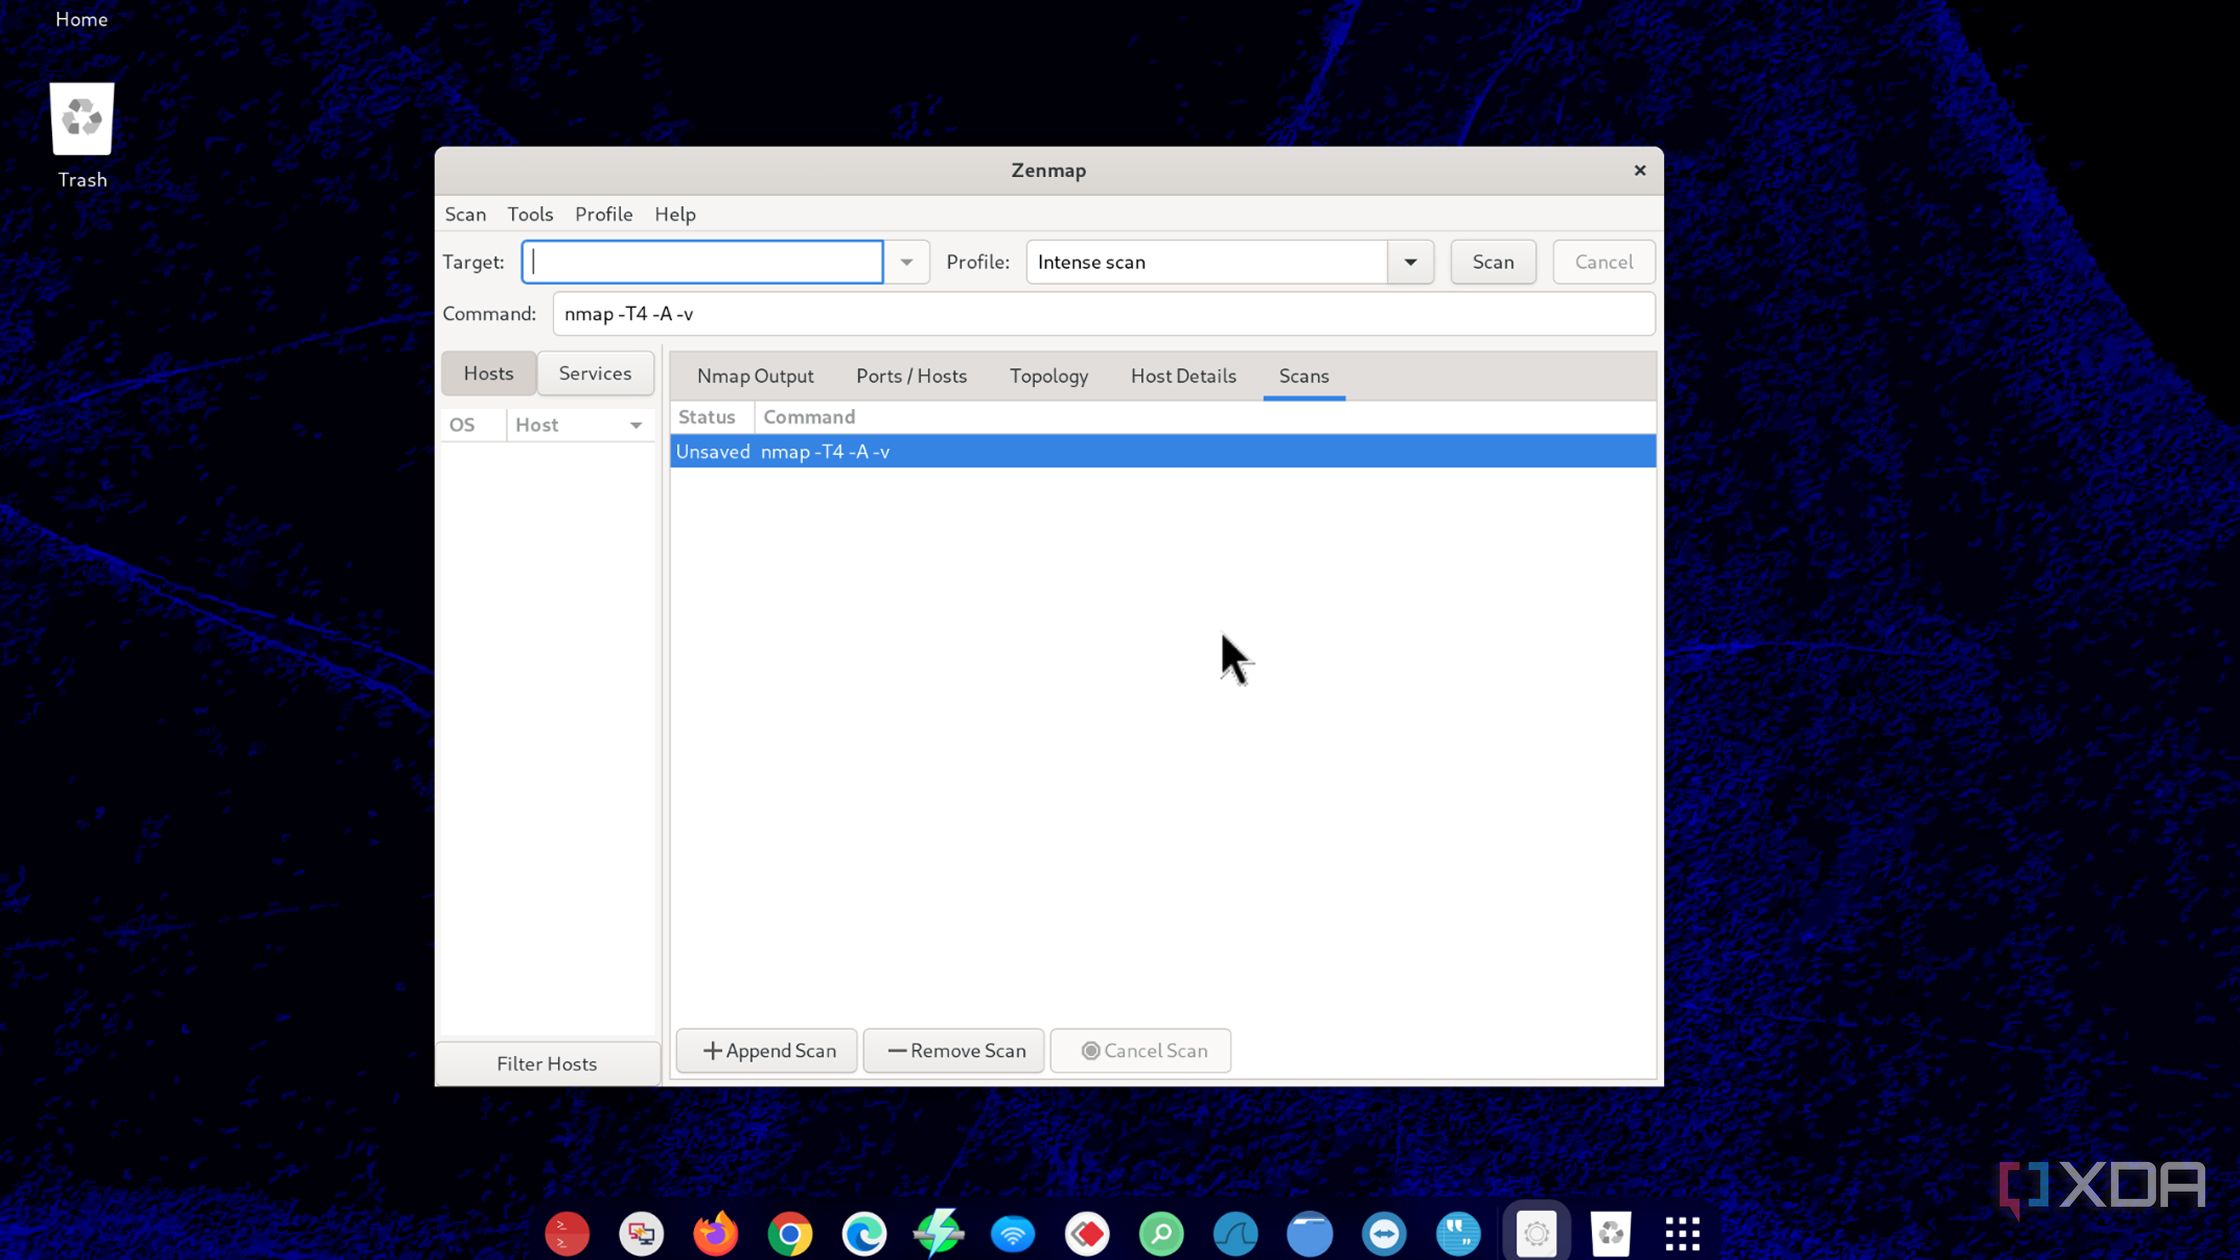Click the Append Scan button
The width and height of the screenshot is (2240, 1260).
click(767, 1051)
